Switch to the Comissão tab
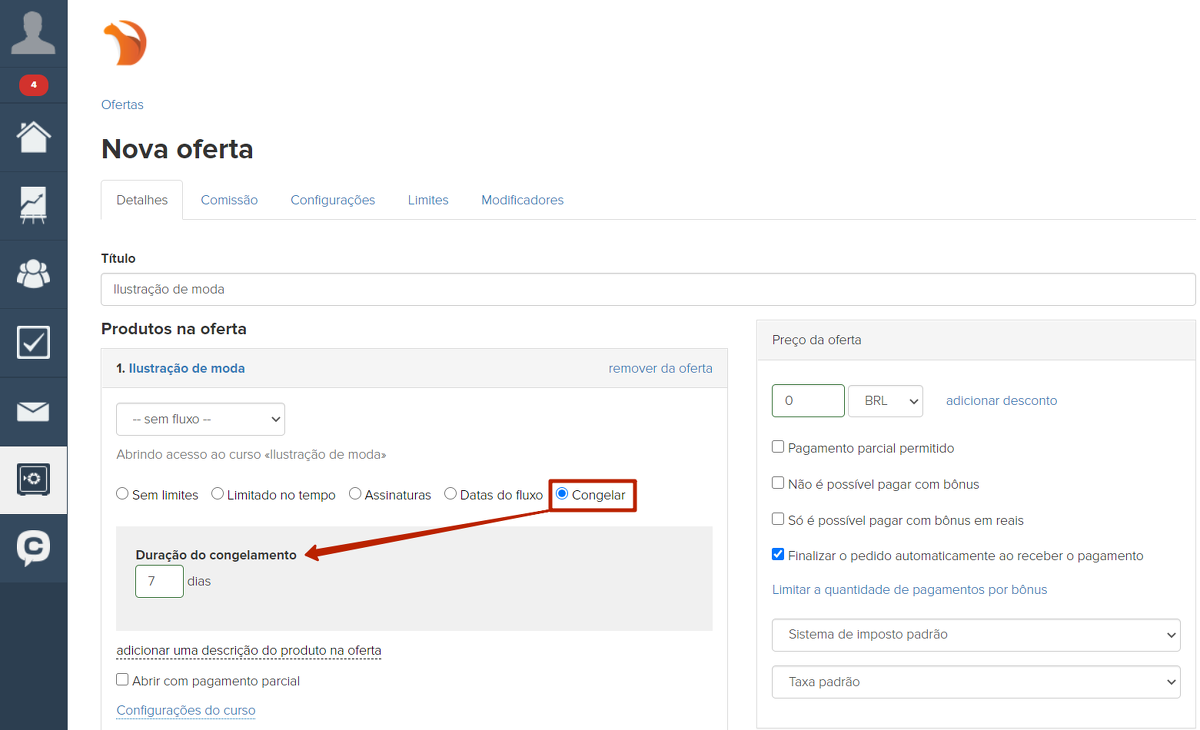This screenshot has width=1200, height=730. point(229,200)
